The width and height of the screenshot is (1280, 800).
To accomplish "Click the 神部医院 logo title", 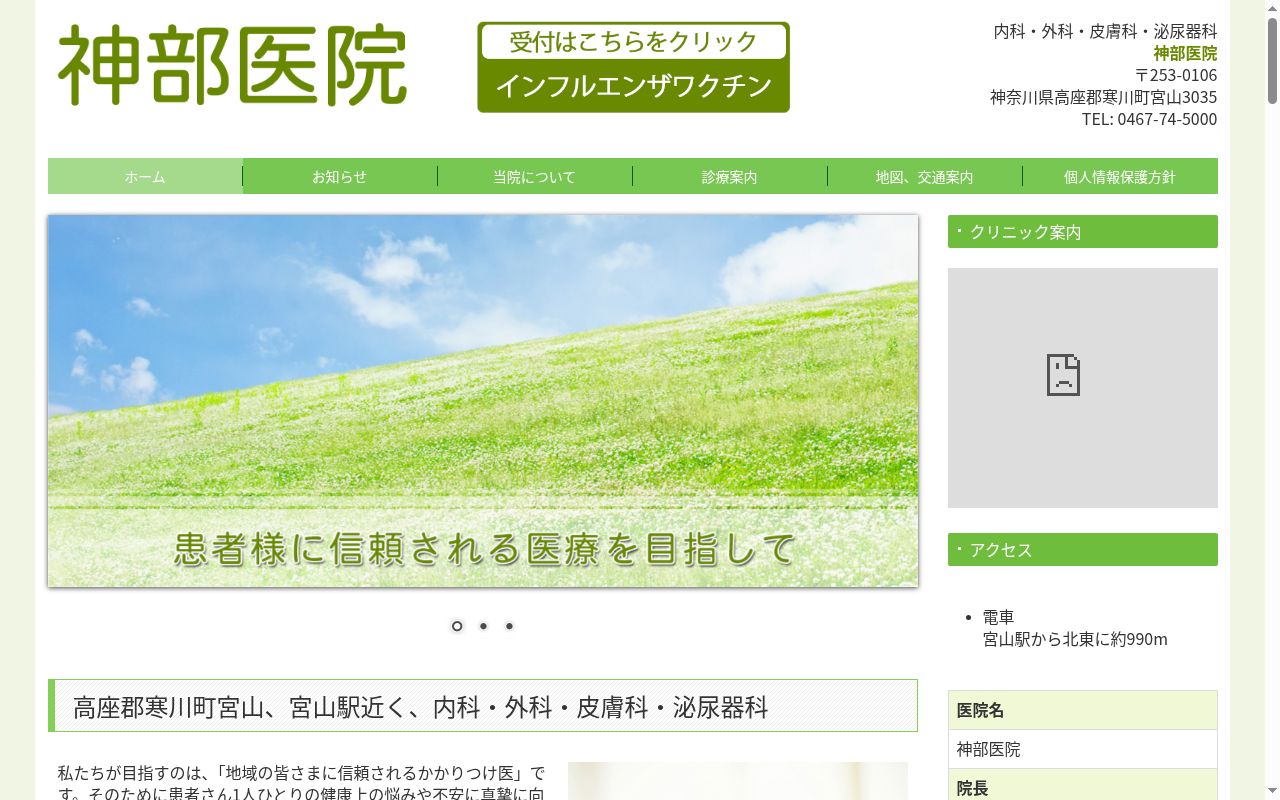I will [233, 66].
